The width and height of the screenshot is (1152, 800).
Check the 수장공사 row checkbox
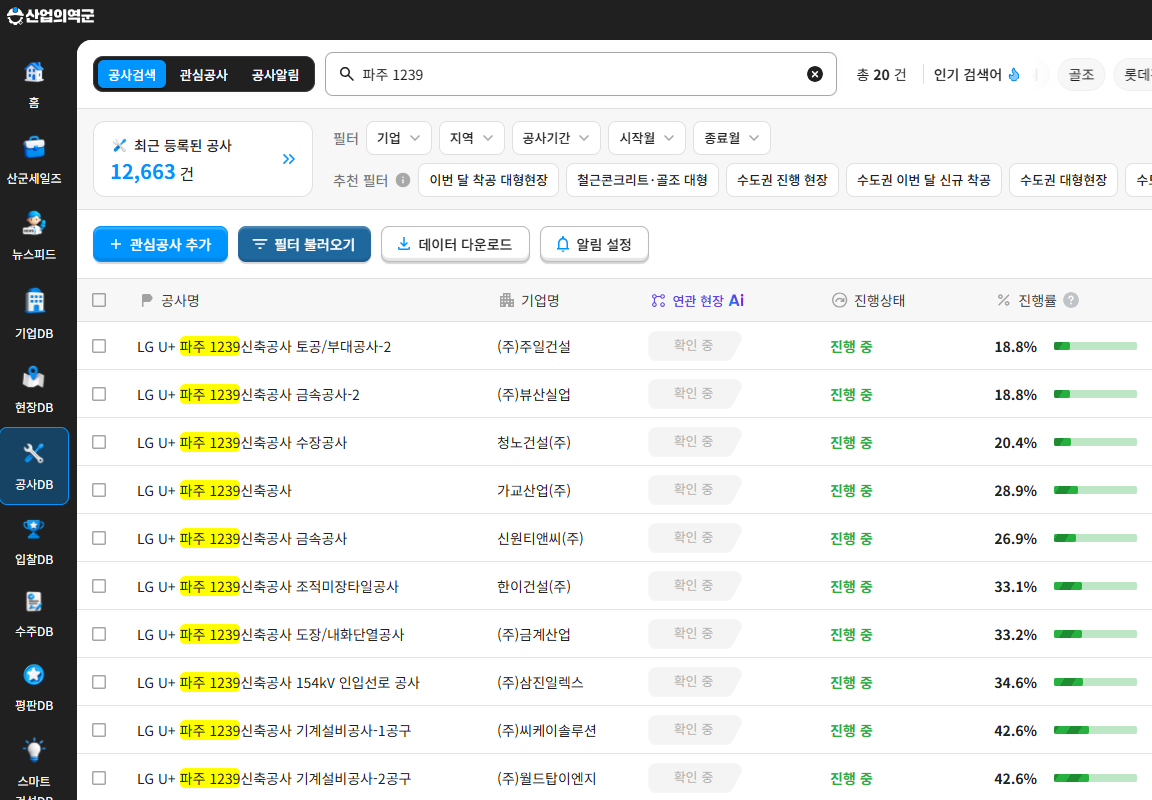pos(99,442)
